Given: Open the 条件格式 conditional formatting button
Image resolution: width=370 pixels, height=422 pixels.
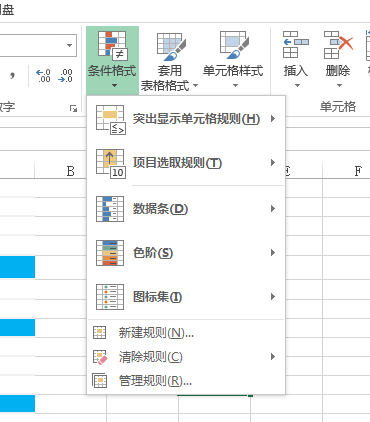Looking at the screenshot, I should [x=112, y=60].
